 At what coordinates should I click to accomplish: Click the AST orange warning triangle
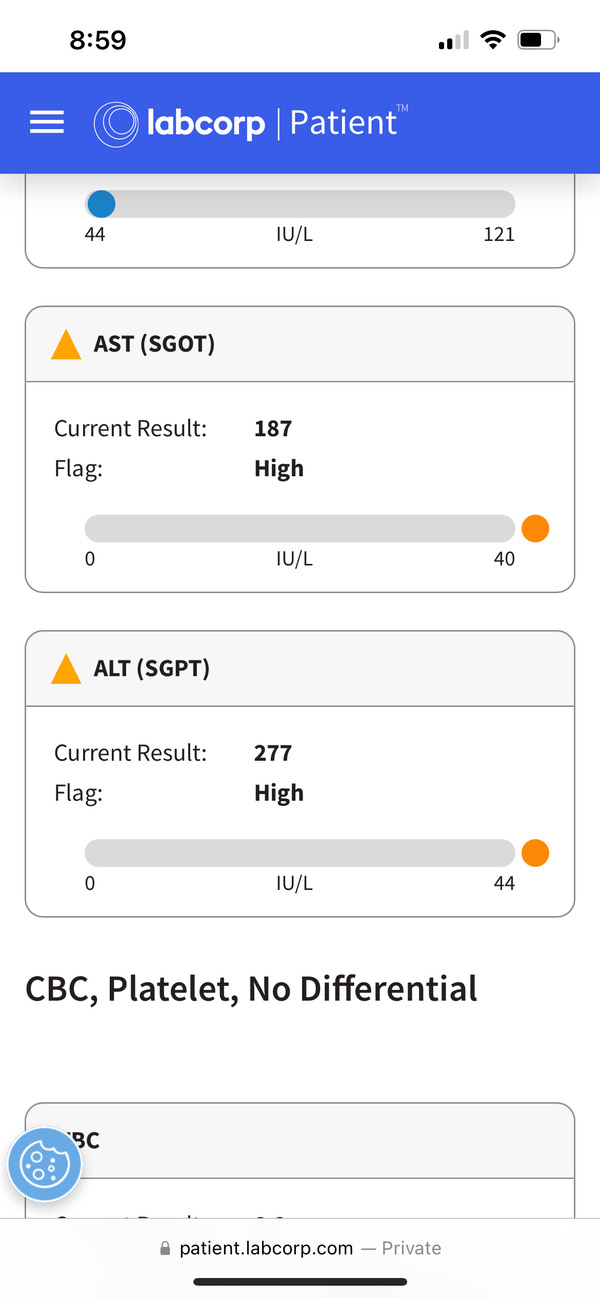click(66, 345)
